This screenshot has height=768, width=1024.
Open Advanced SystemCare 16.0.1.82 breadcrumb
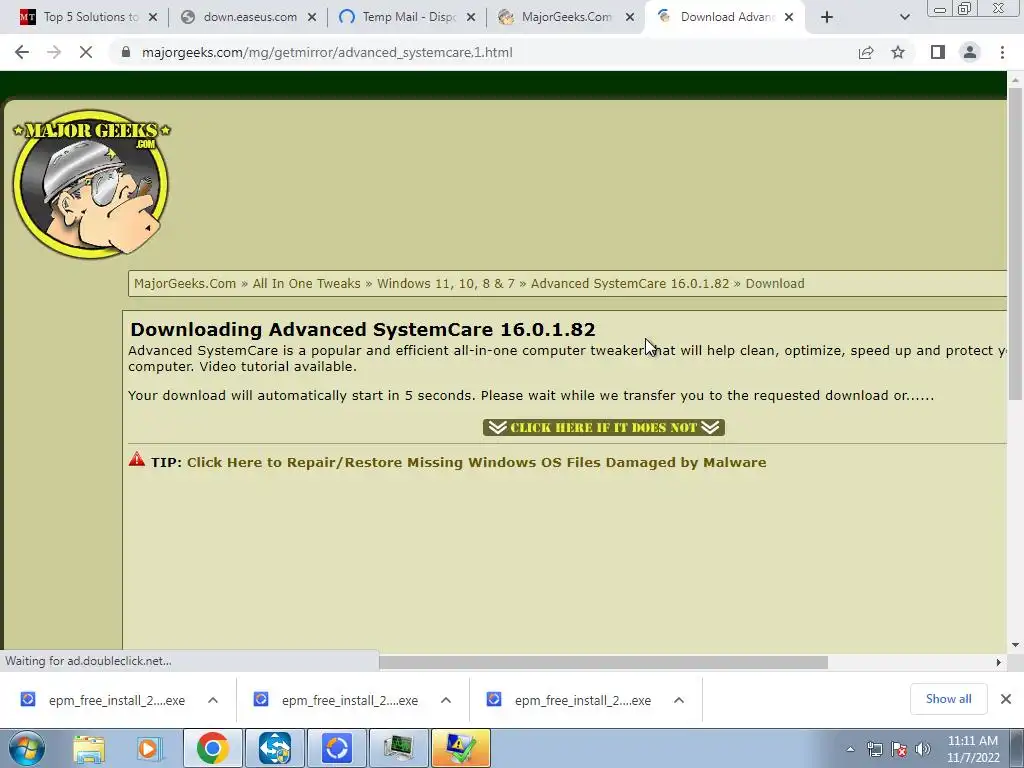(x=630, y=283)
